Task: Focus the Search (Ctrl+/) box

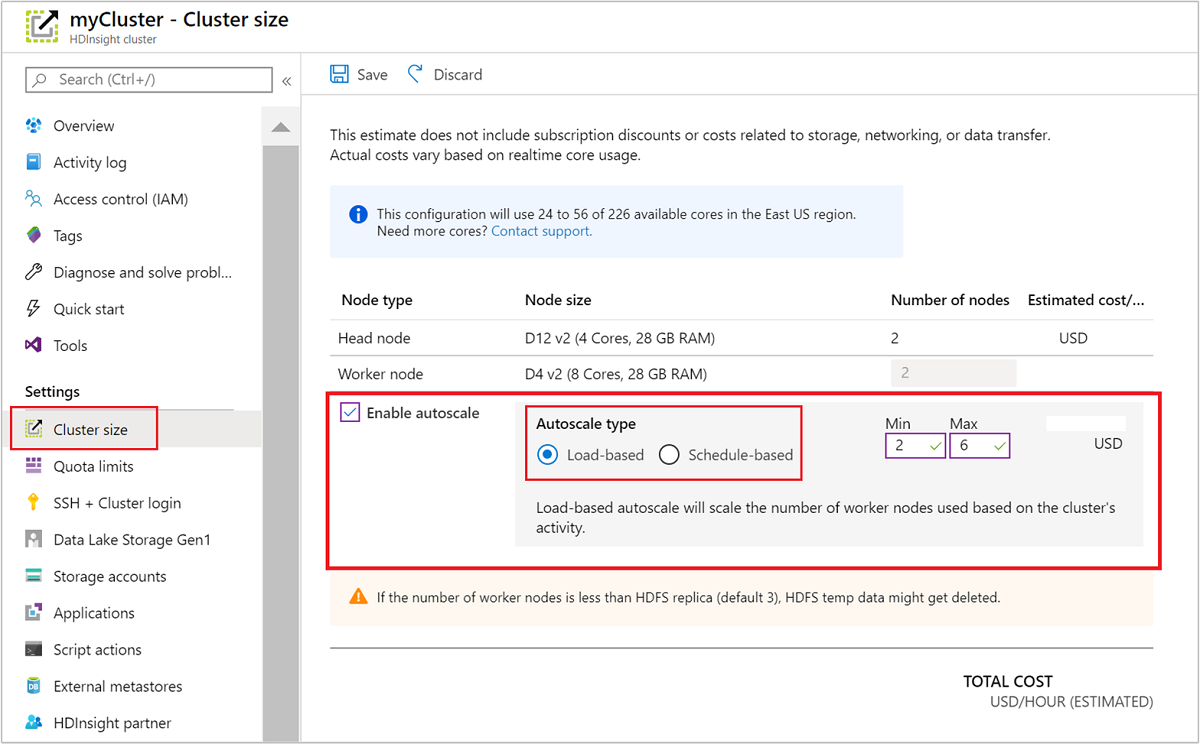Action: pyautogui.click(x=150, y=80)
